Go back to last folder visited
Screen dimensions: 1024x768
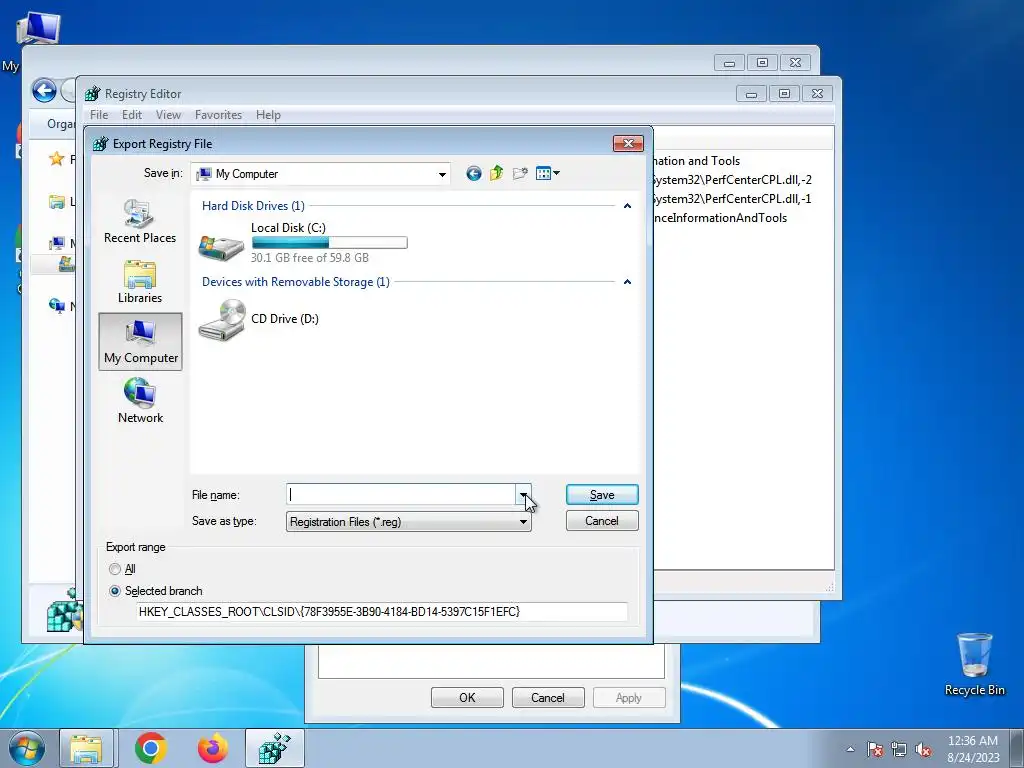click(x=474, y=173)
